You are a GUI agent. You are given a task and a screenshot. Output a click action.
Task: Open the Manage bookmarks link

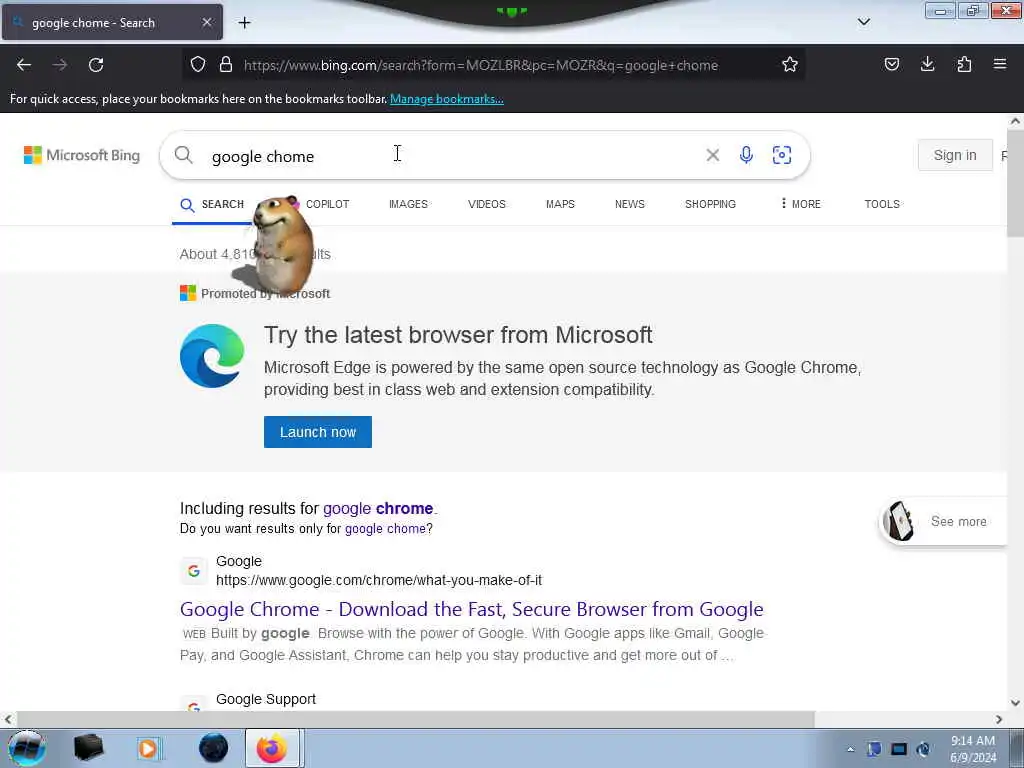pyautogui.click(x=447, y=99)
